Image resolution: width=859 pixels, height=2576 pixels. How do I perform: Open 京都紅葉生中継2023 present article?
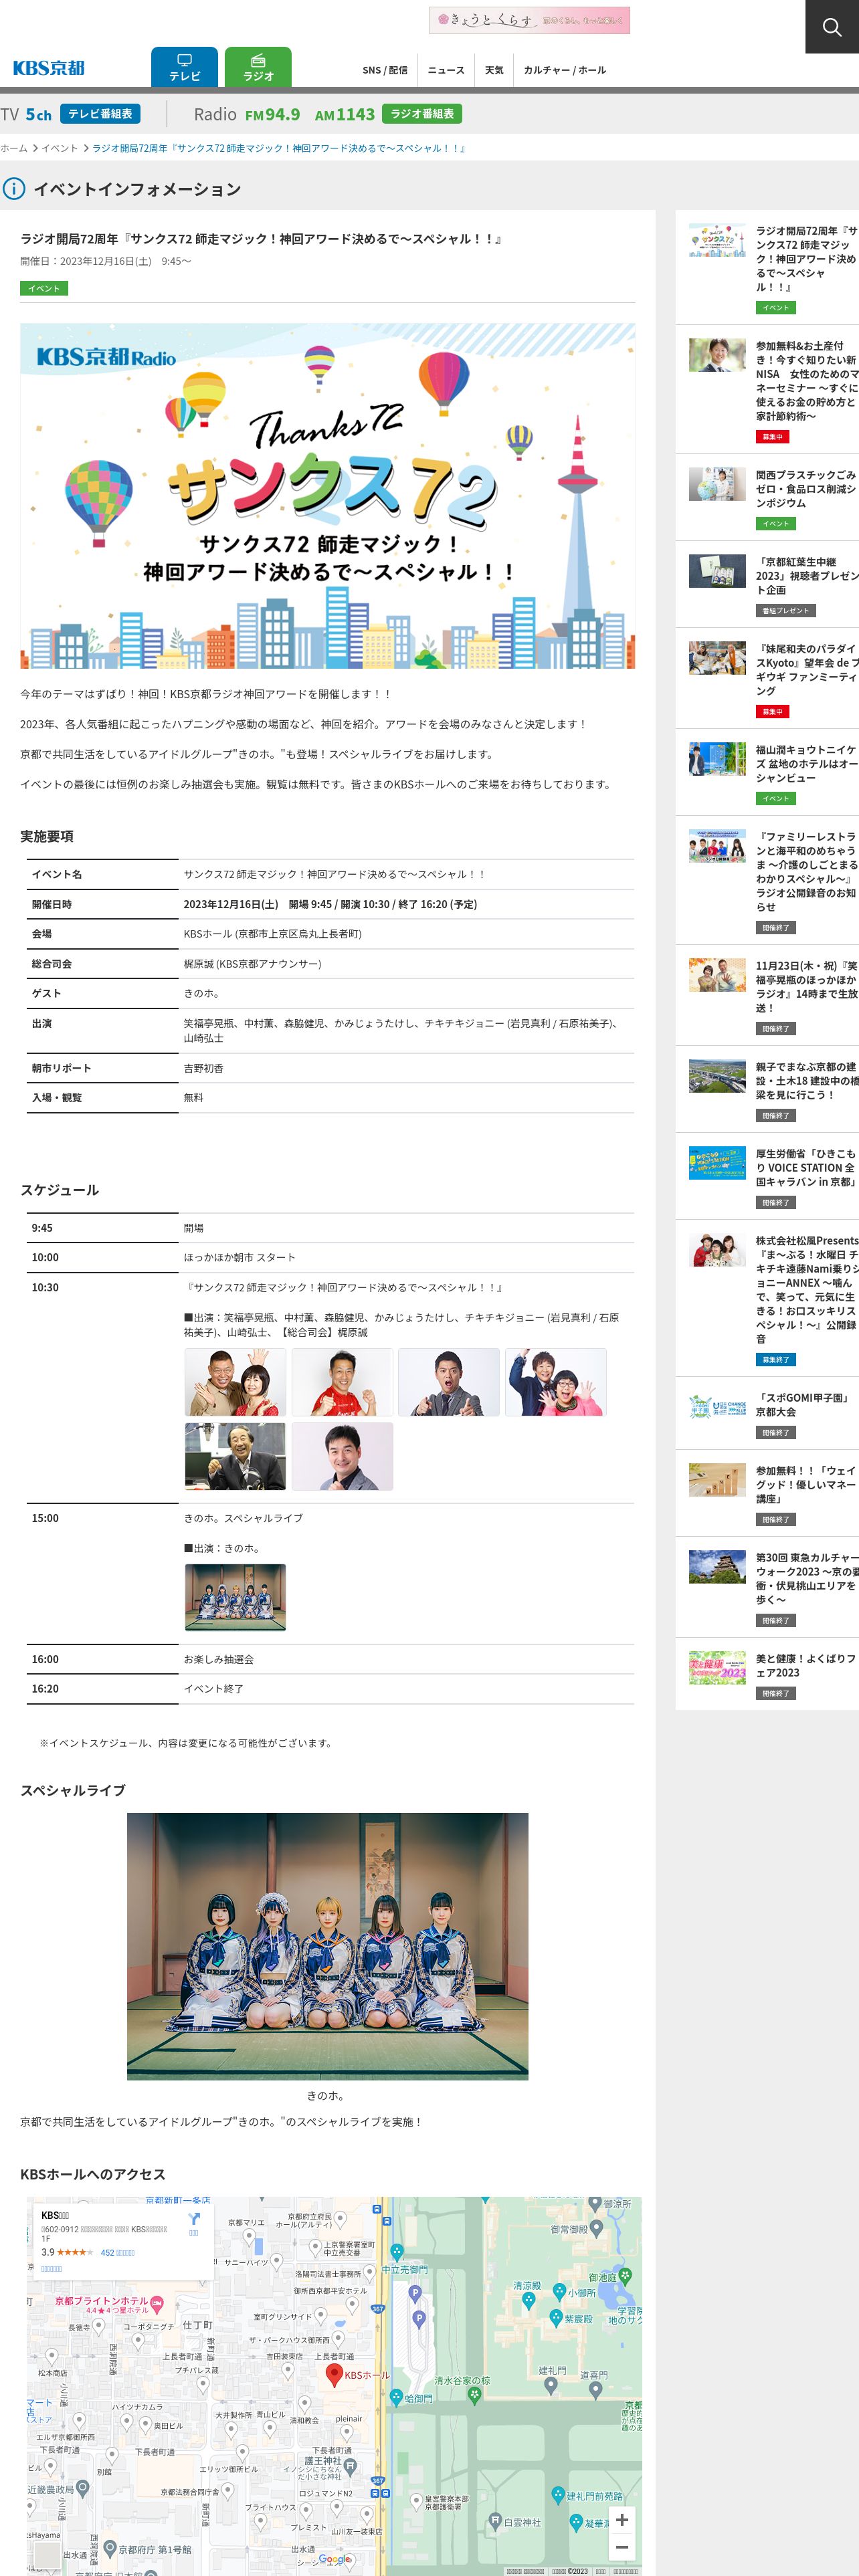(767, 585)
